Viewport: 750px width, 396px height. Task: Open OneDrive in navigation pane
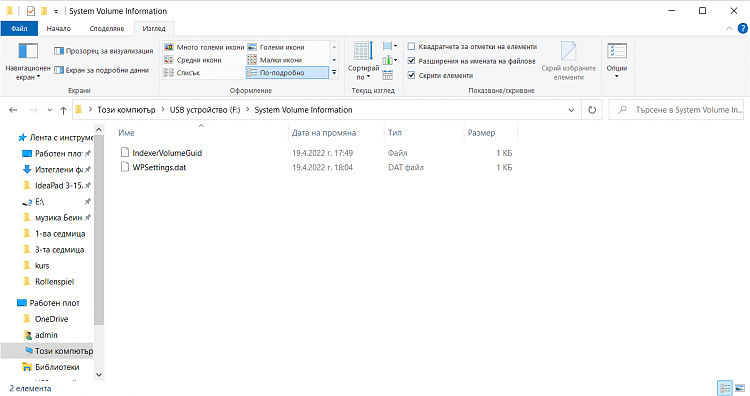[x=46, y=319]
